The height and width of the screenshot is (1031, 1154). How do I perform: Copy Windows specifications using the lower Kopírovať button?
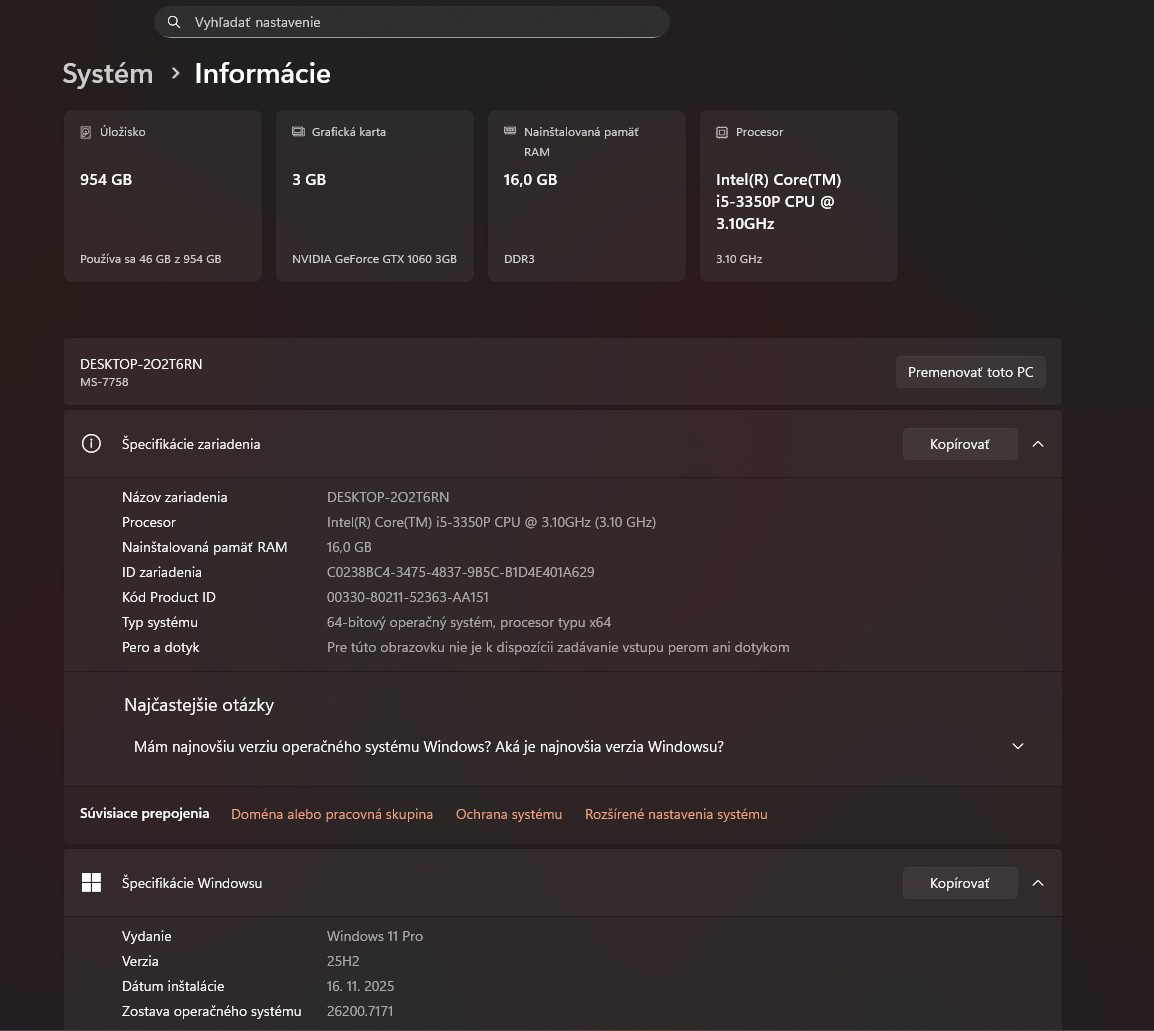click(x=959, y=883)
